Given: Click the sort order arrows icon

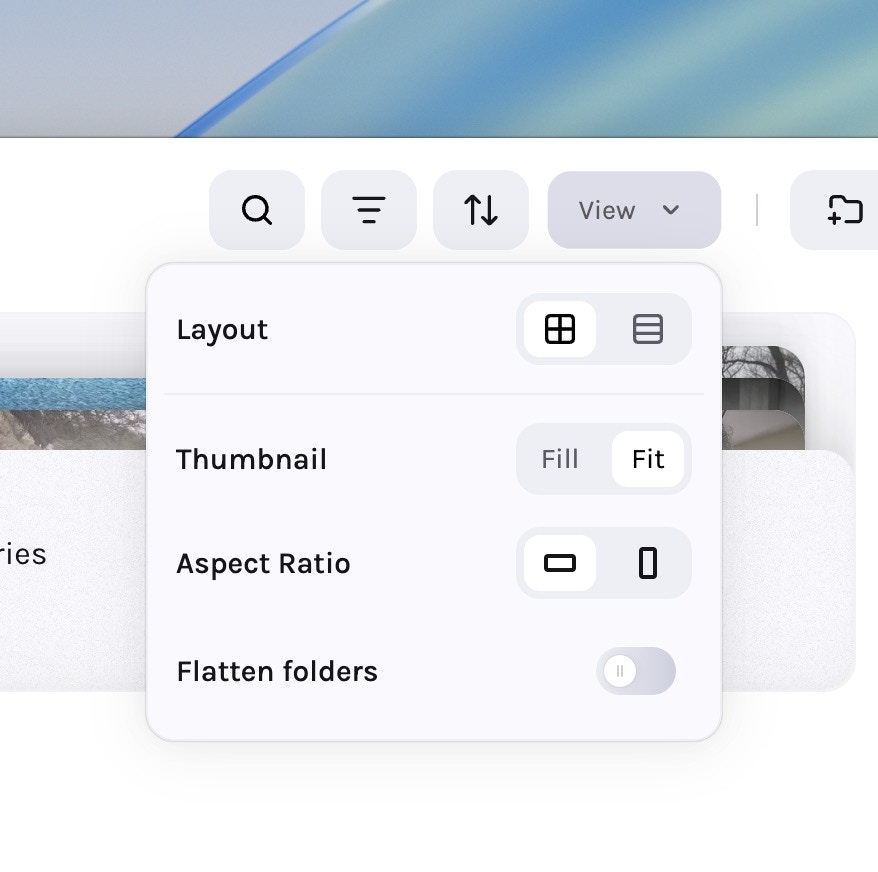Looking at the screenshot, I should click(x=481, y=210).
